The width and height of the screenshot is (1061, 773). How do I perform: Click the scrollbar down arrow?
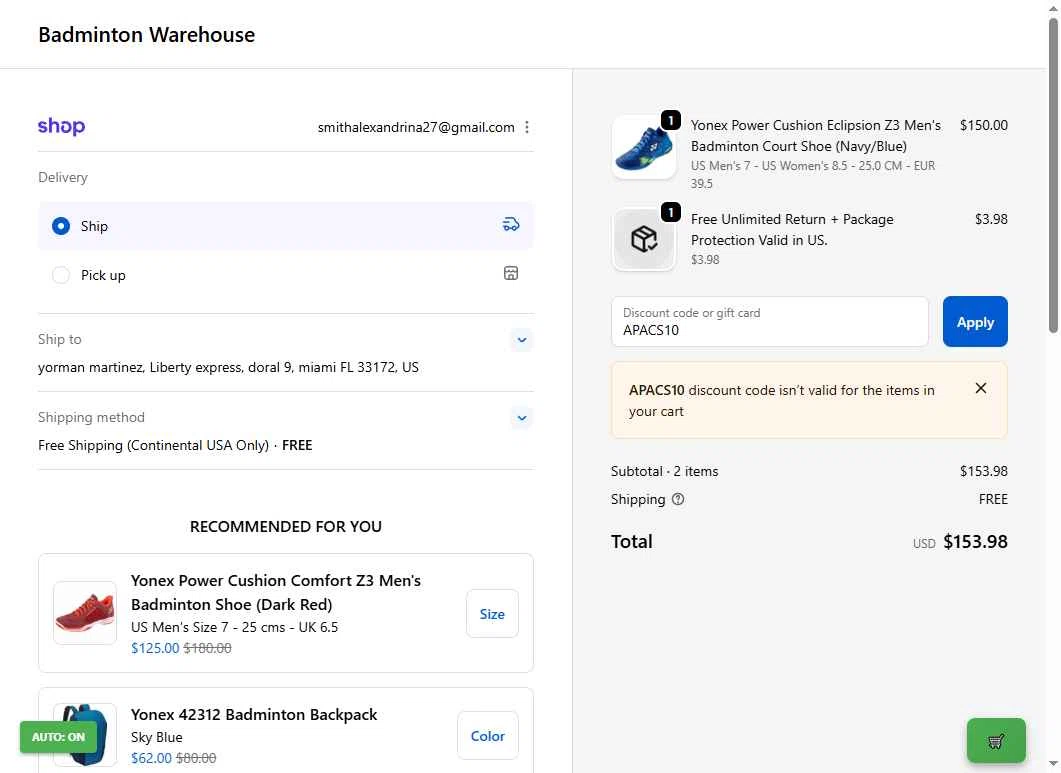pyautogui.click(x=1053, y=764)
